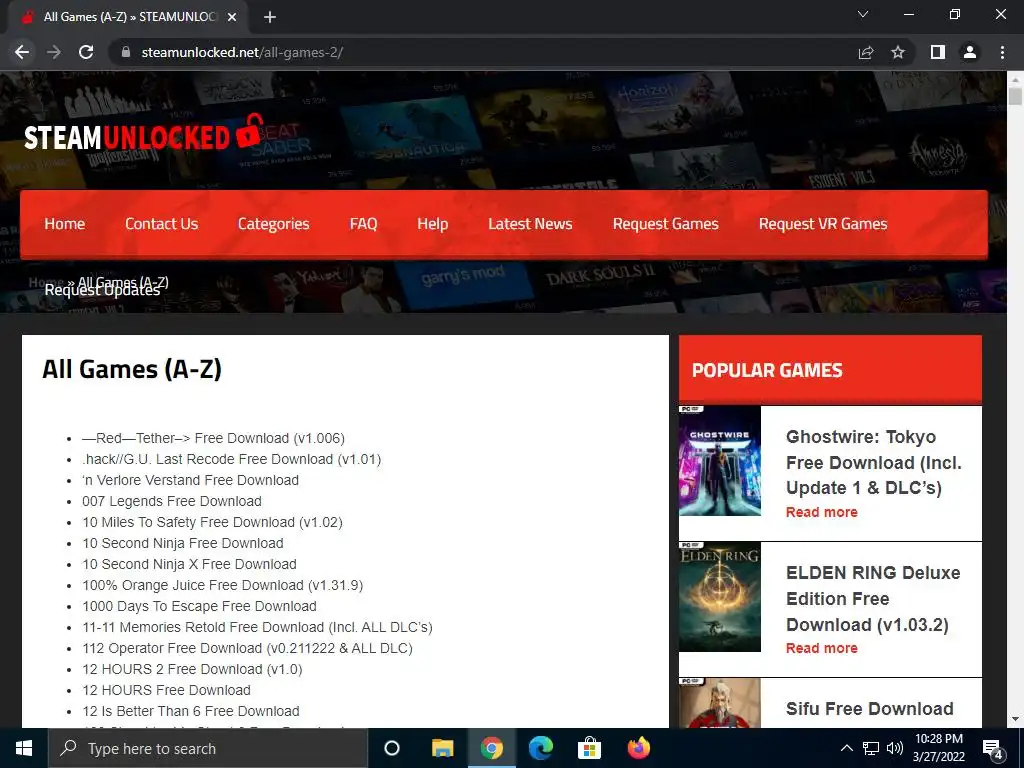Open Microsoft Store from taskbar
This screenshot has width=1024, height=768.
(590, 748)
